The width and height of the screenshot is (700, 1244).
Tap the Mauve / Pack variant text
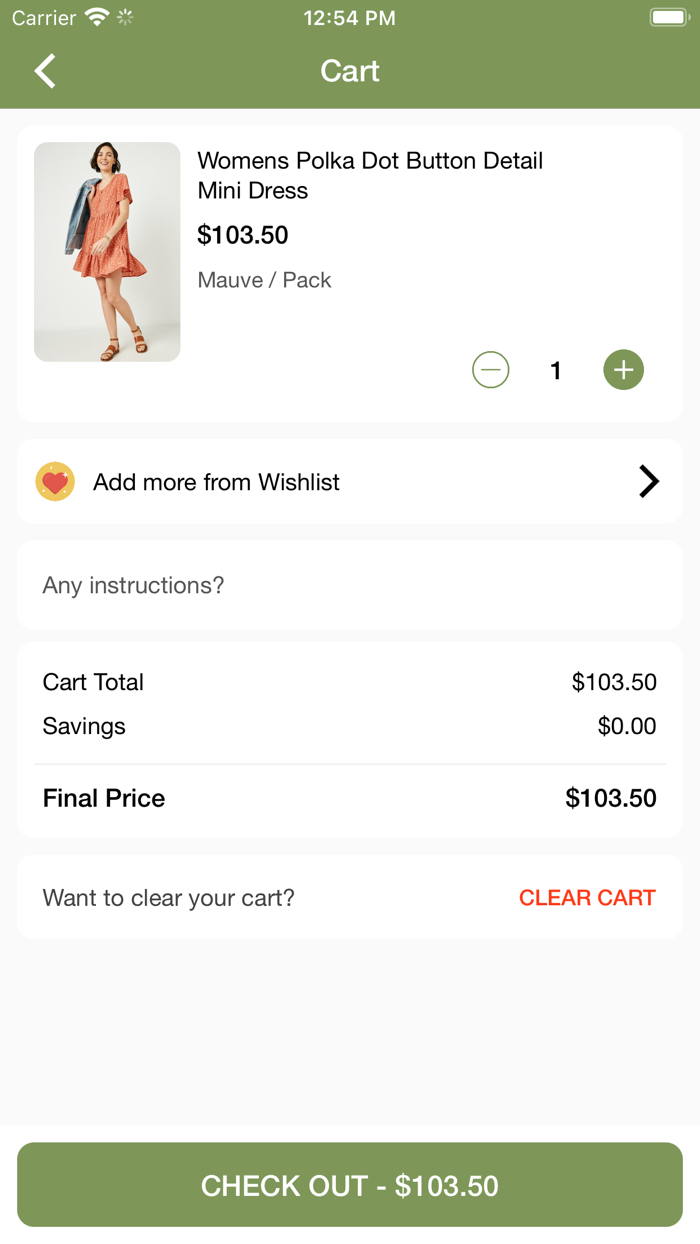pyautogui.click(x=264, y=280)
